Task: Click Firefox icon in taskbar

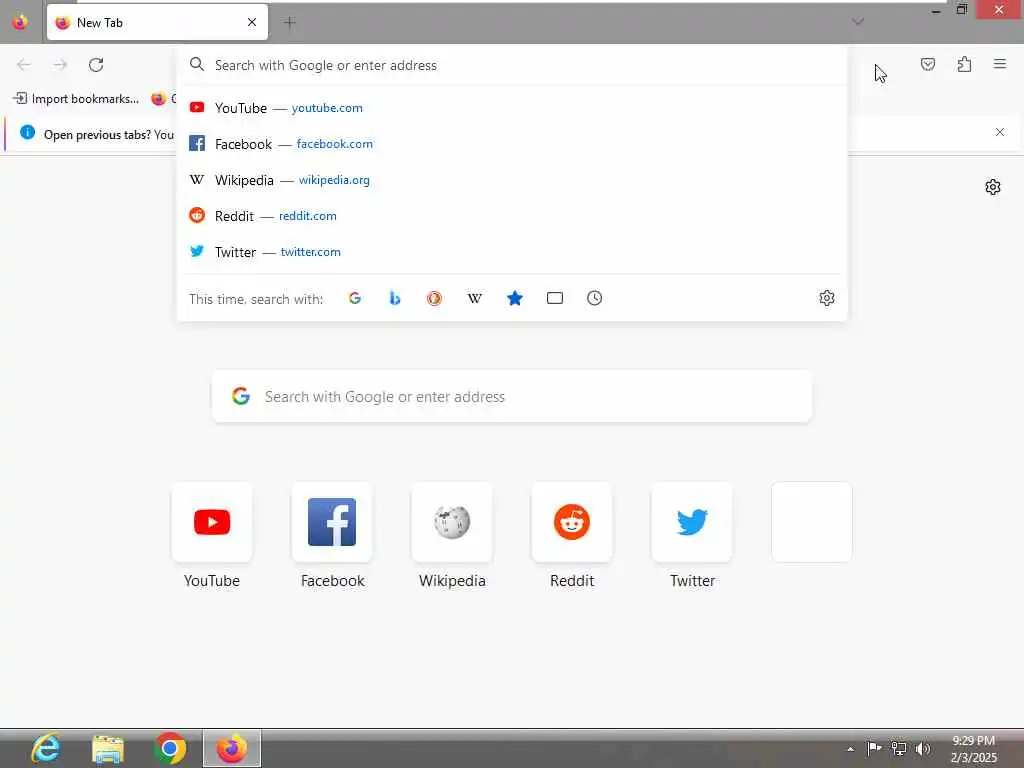Action: (232, 748)
